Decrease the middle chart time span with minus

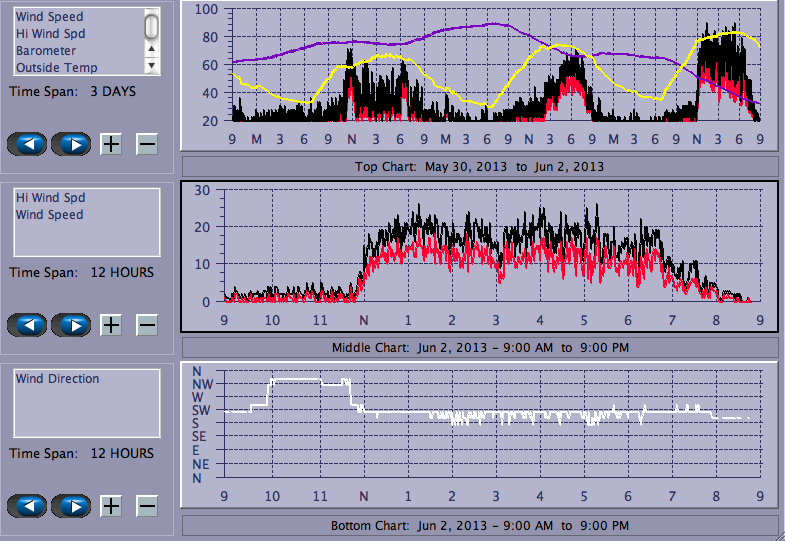147,325
